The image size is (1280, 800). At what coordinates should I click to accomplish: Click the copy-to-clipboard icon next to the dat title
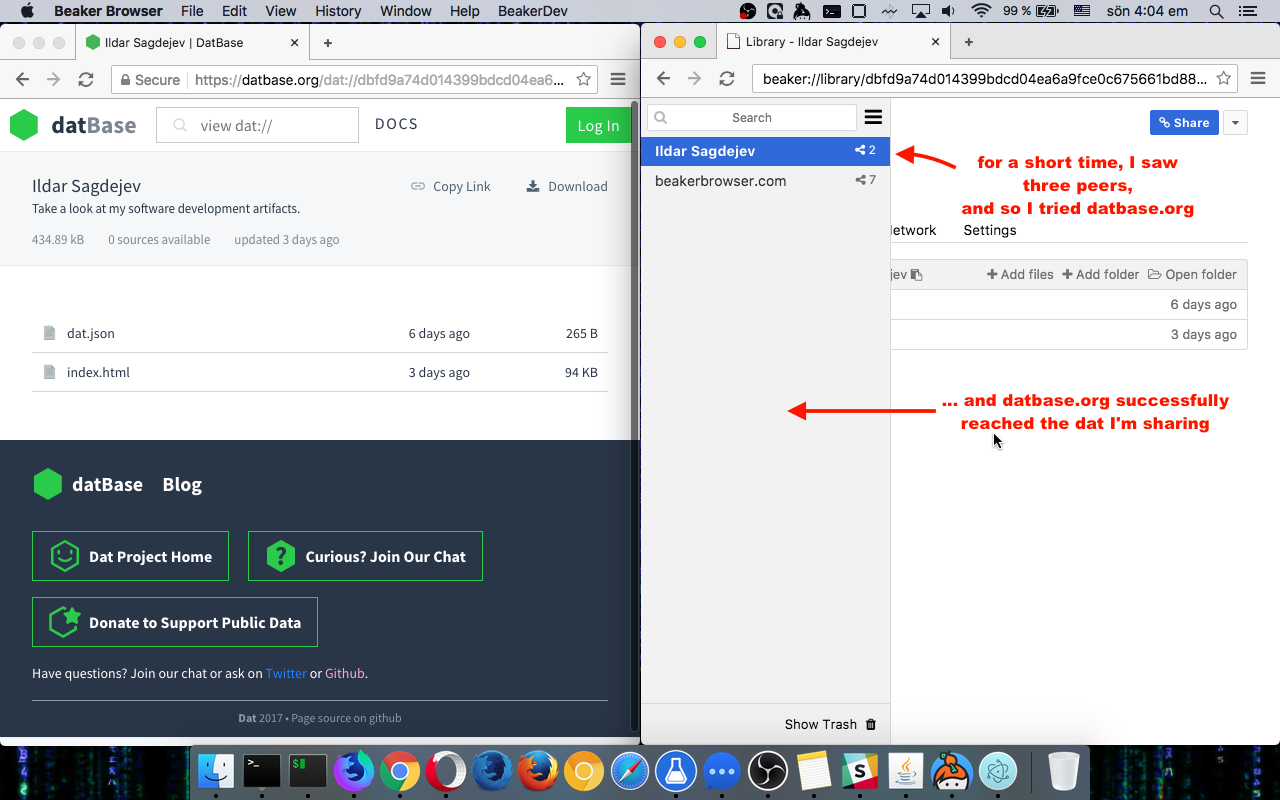pos(916,273)
